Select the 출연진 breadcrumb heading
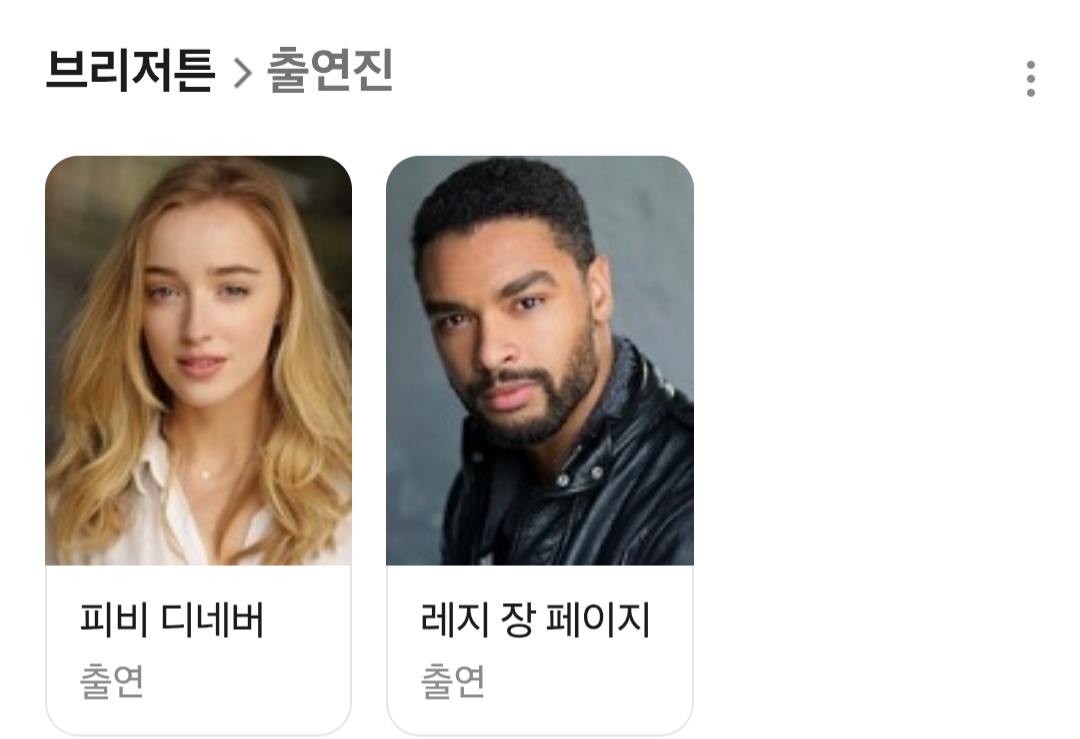Viewport: 1080px width, 739px height. click(x=329, y=70)
